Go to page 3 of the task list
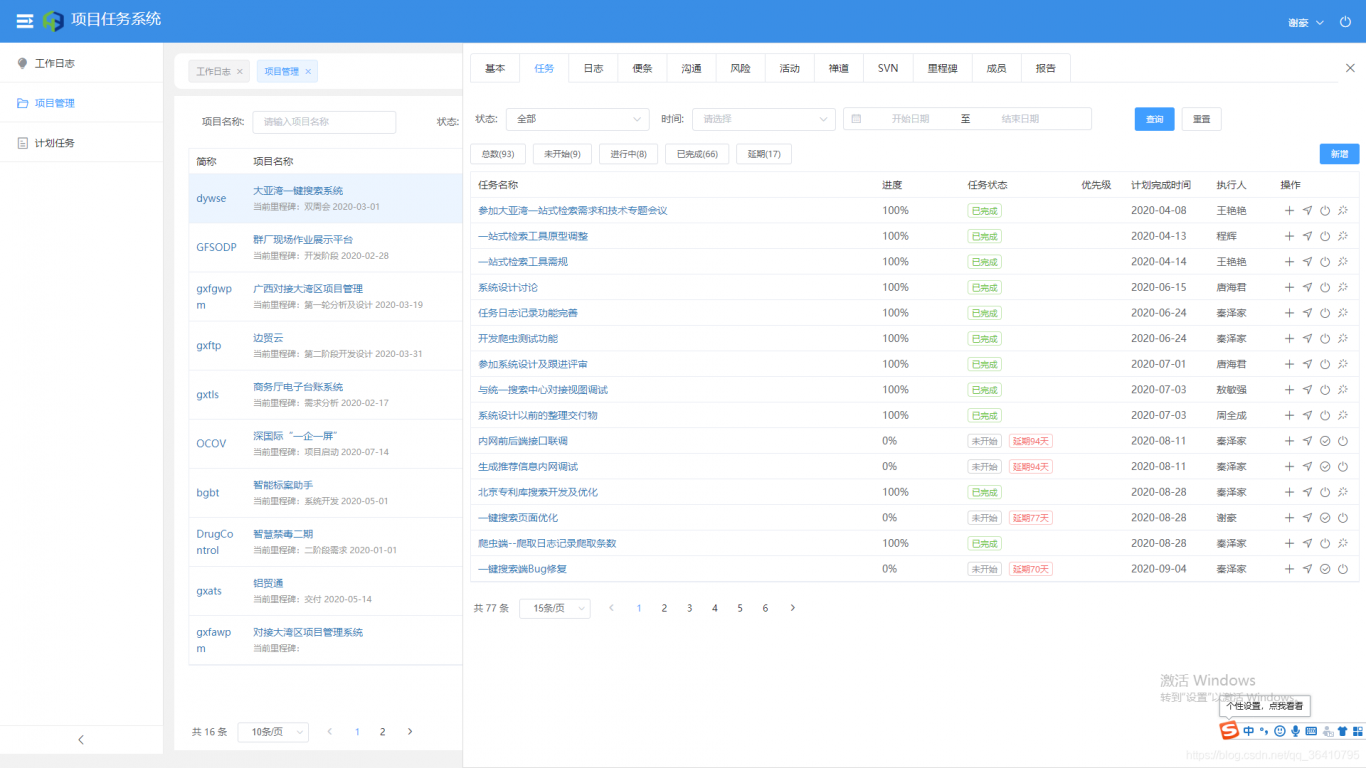Image resolution: width=1366 pixels, height=768 pixels. coord(690,608)
